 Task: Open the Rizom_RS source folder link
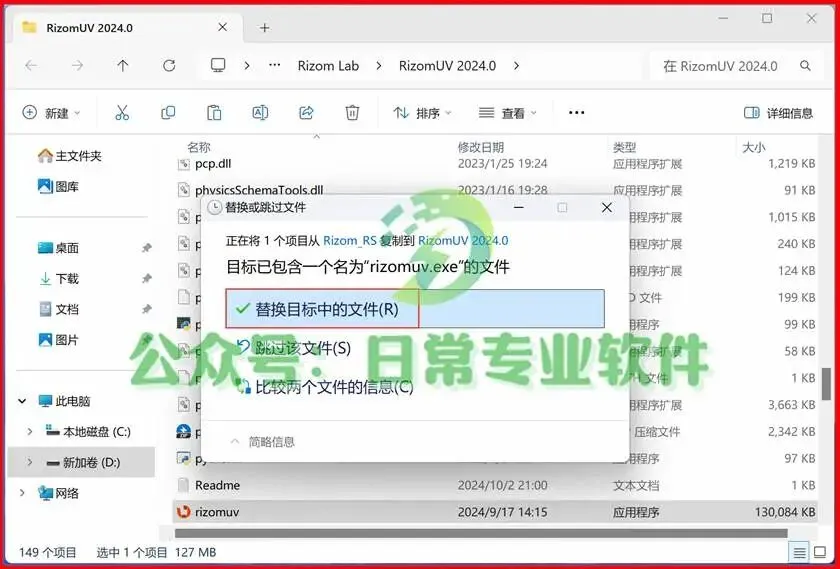pyautogui.click(x=350, y=241)
